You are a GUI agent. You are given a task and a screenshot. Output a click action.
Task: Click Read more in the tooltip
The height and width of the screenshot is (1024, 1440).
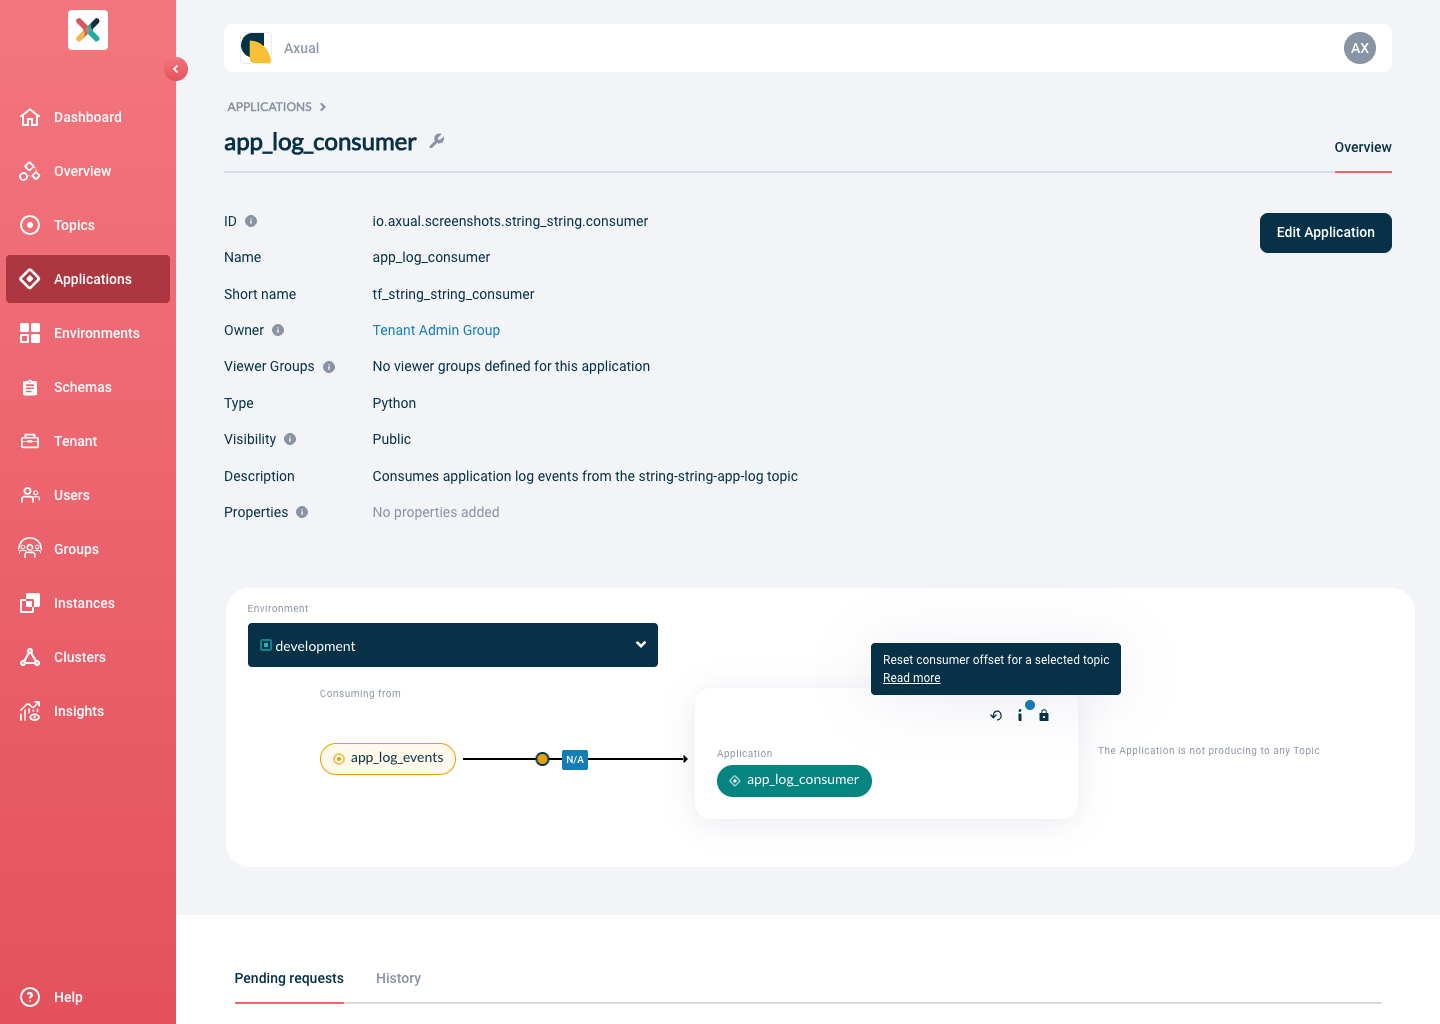point(911,678)
